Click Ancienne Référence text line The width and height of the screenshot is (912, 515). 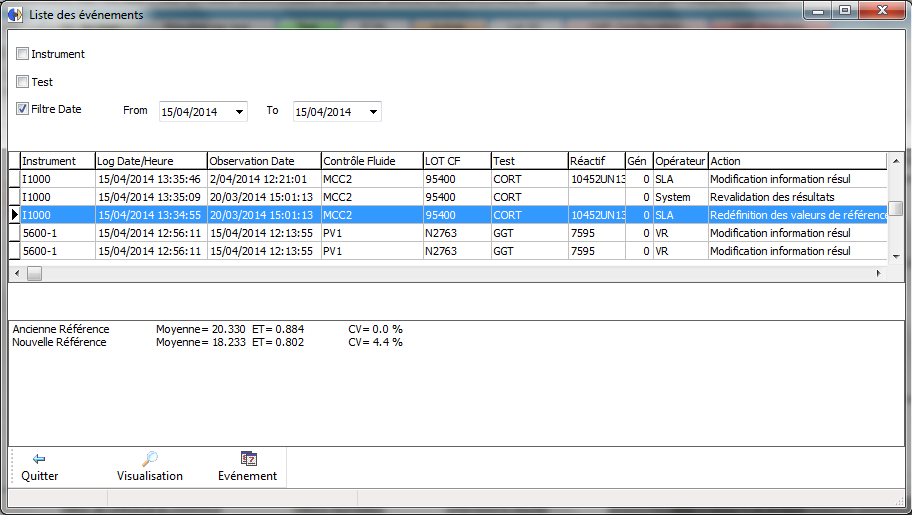click(208, 329)
